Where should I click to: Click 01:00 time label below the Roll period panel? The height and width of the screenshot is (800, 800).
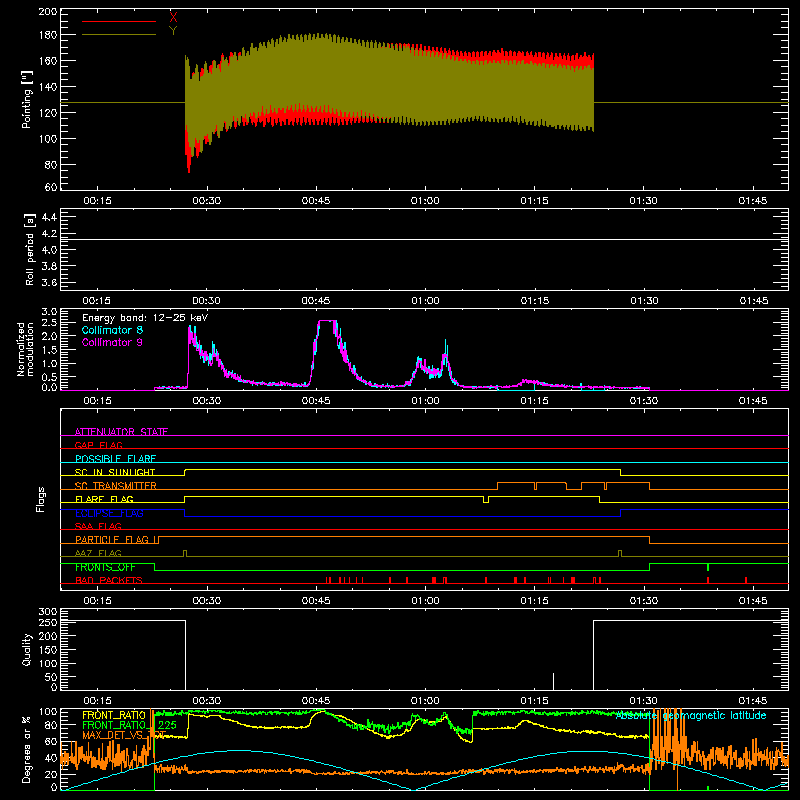tap(425, 301)
